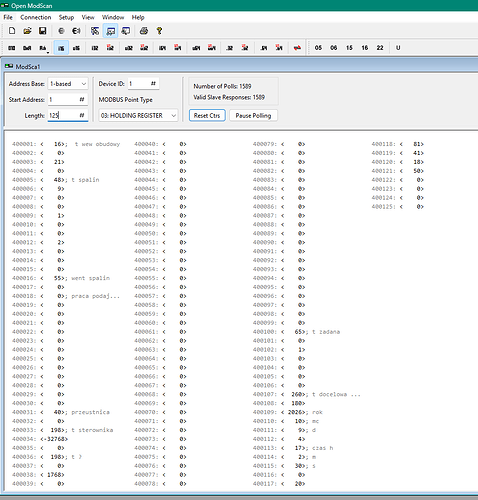The height and width of the screenshot is (500, 478).
Task: Click Reset Ctrs button
Action: [x=207, y=115]
